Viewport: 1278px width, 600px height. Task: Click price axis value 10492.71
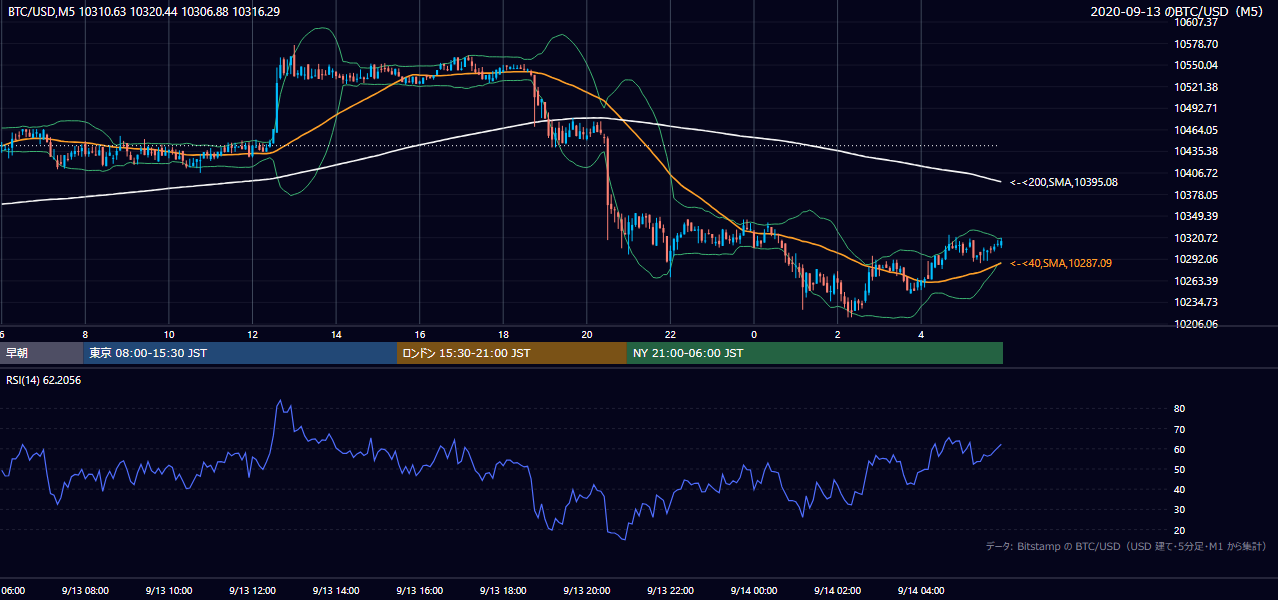pyautogui.click(x=1196, y=108)
